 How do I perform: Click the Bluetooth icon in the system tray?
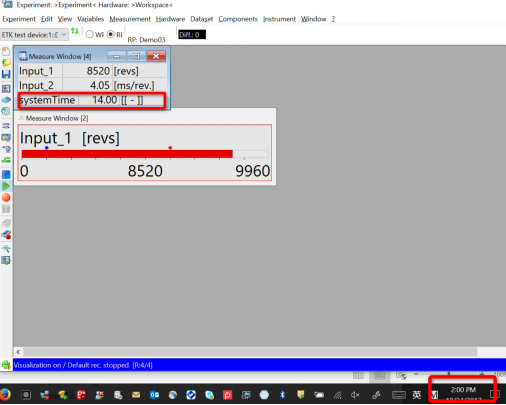pos(282,395)
